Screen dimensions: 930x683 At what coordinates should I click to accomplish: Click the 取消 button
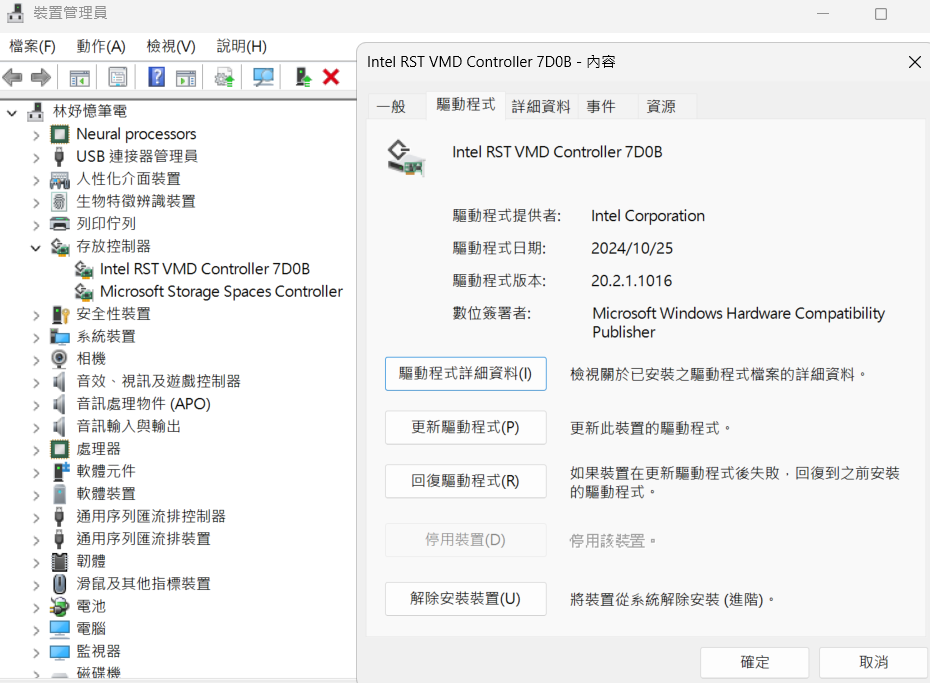pos(874,662)
